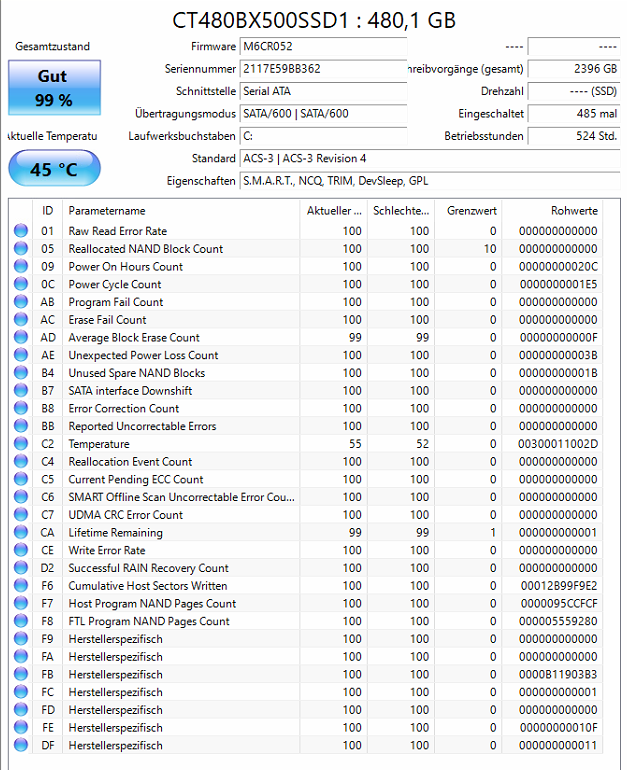Viewport: 628px width, 770px height.
Task: Click the Eigenschaften field listing S.M.A.R.T. features
Action: [x=430, y=181]
